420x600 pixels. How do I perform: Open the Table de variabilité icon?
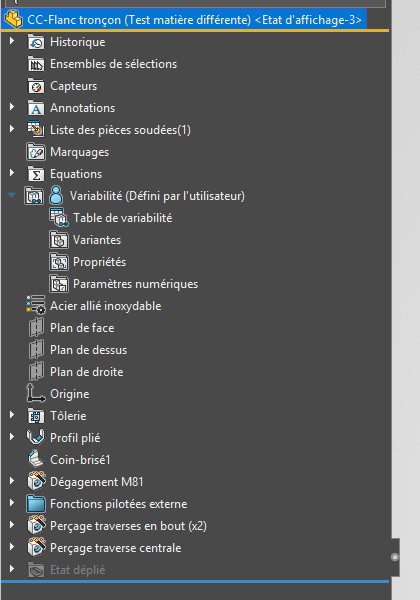click(x=59, y=217)
